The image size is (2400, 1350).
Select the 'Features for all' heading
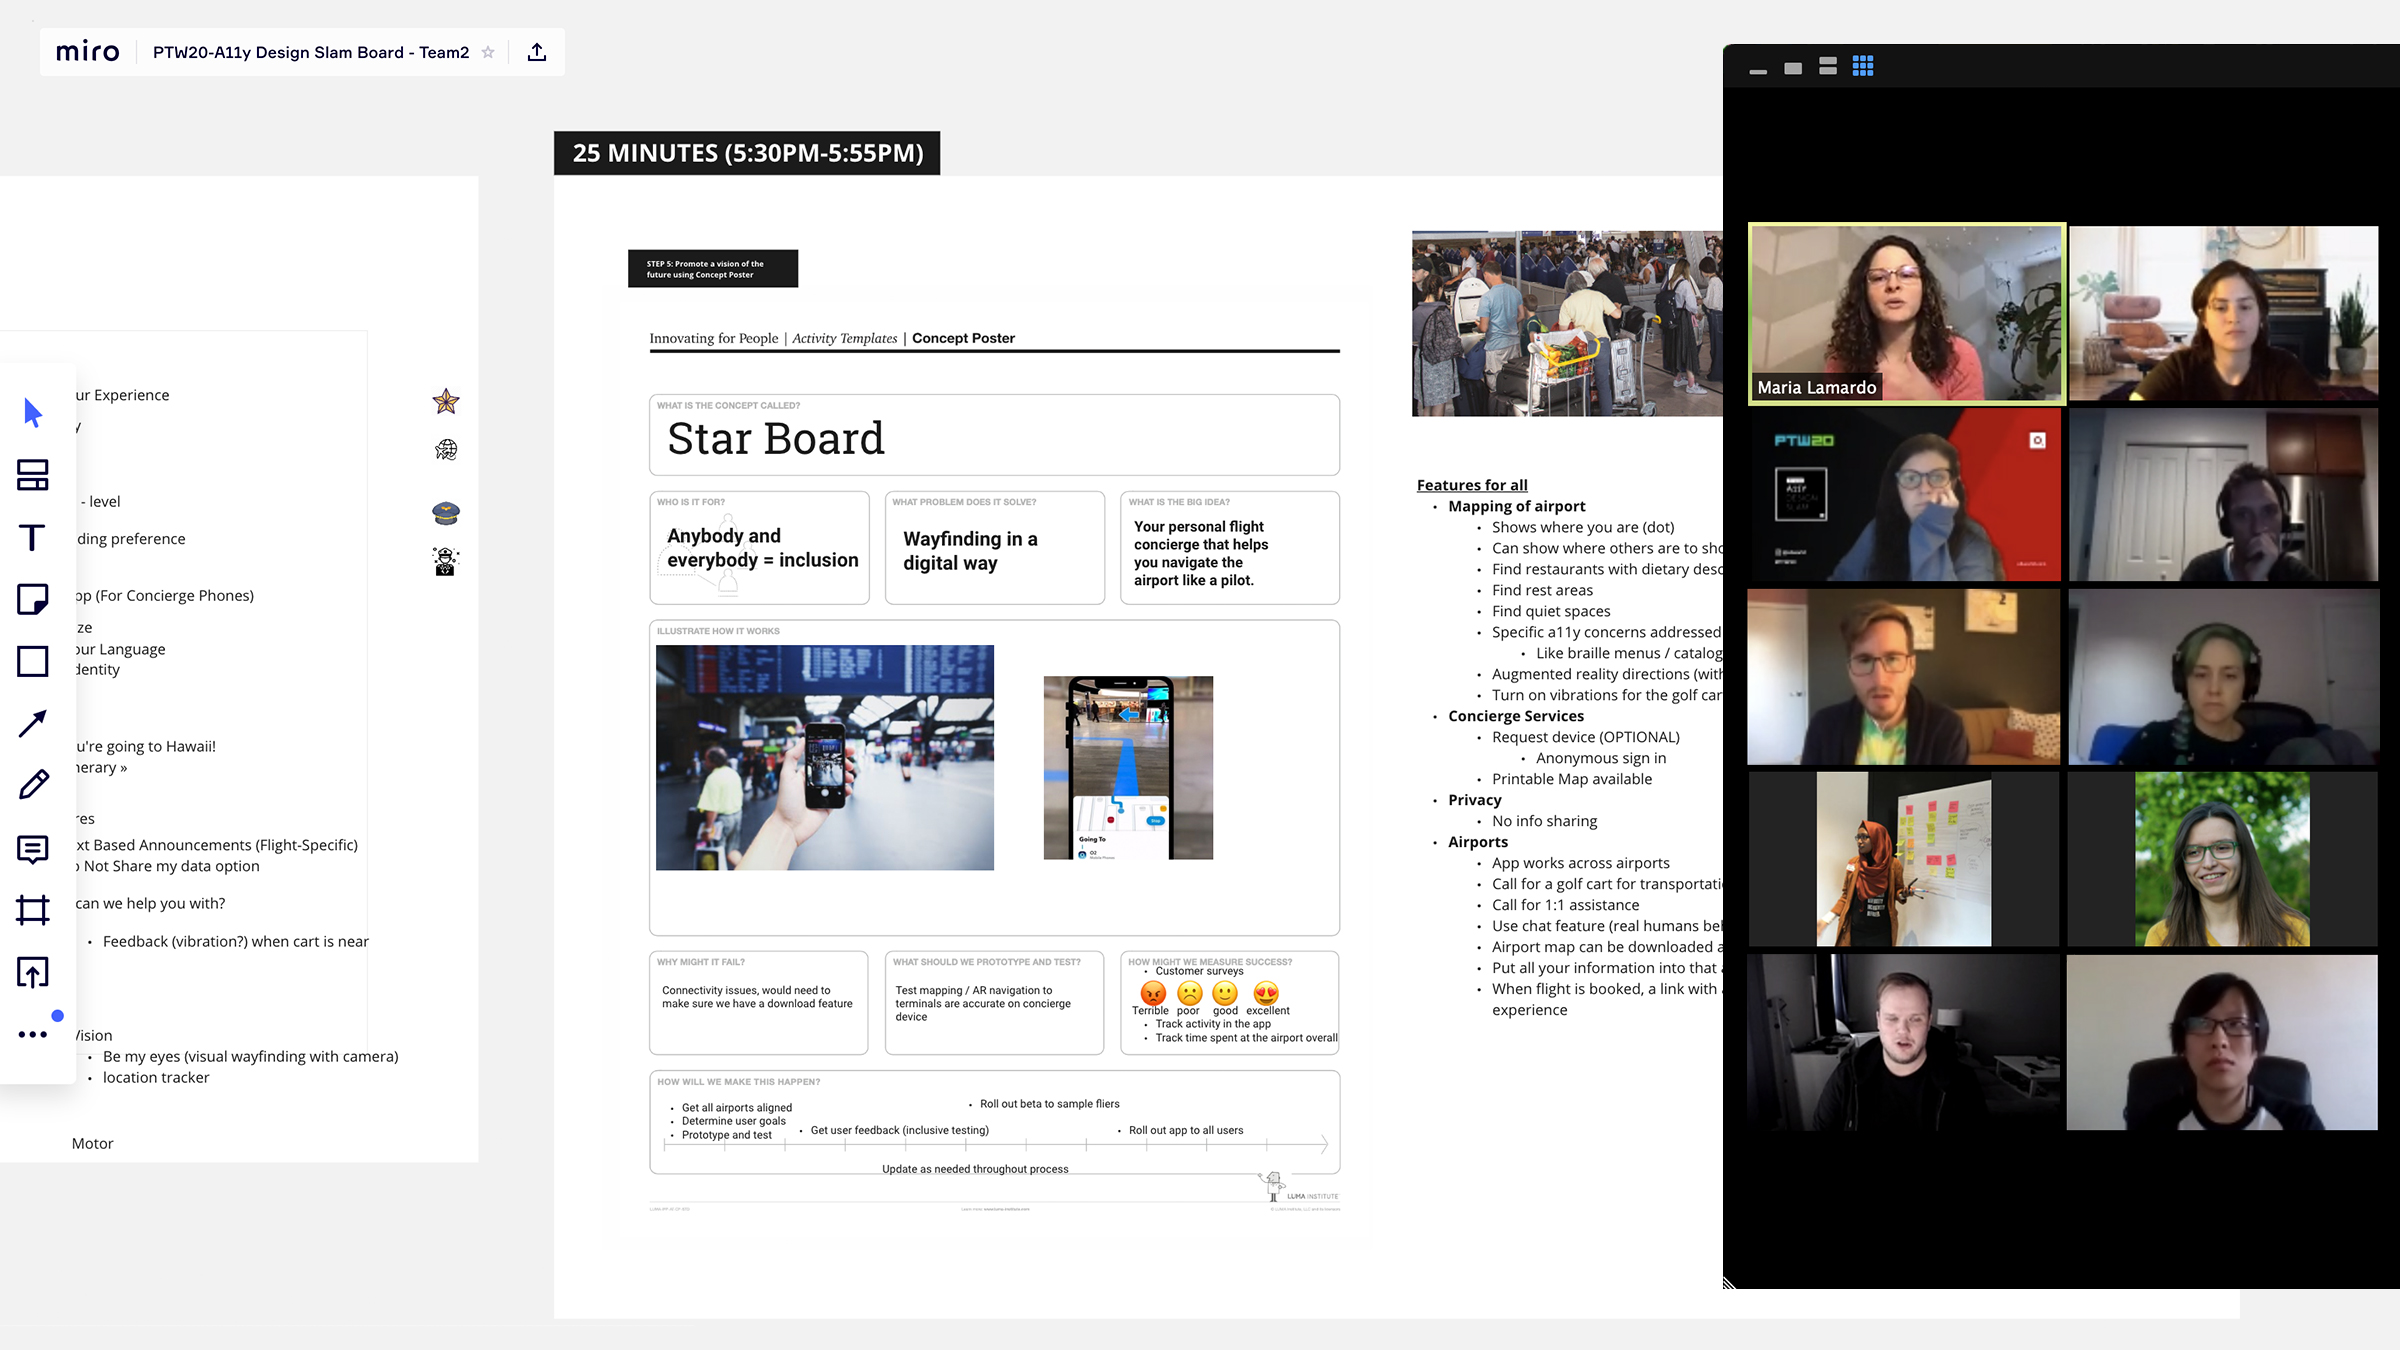1472,485
